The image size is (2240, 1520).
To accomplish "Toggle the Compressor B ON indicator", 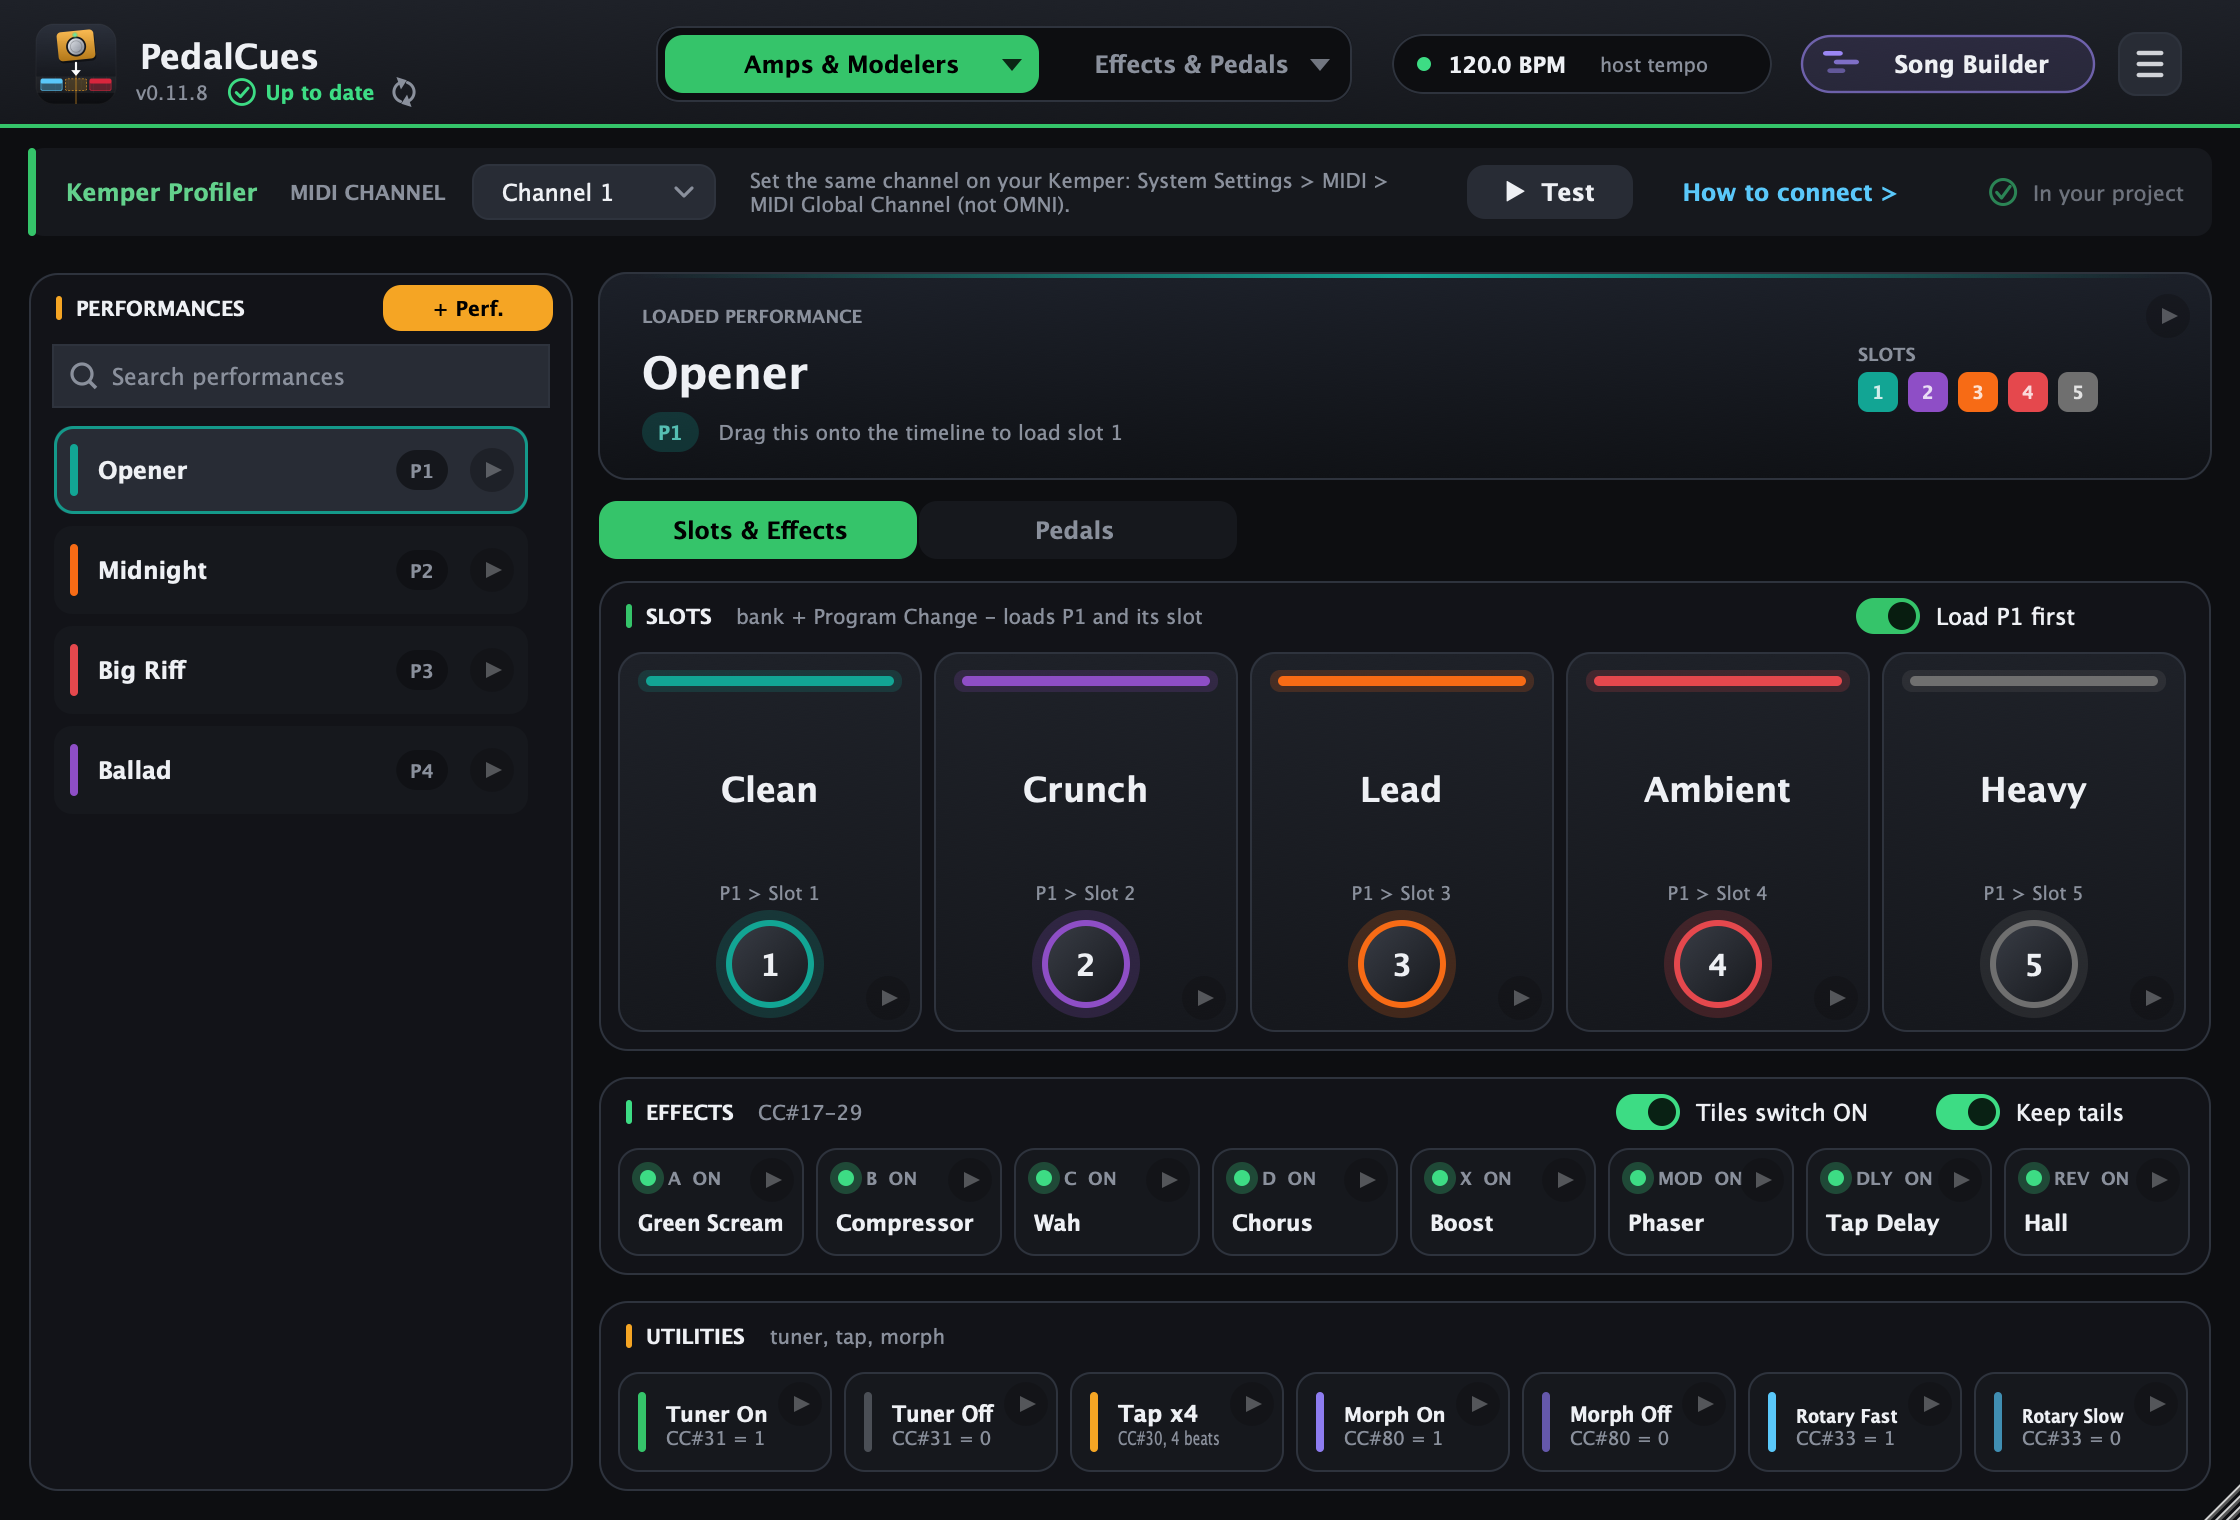I will pos(846,1178).
